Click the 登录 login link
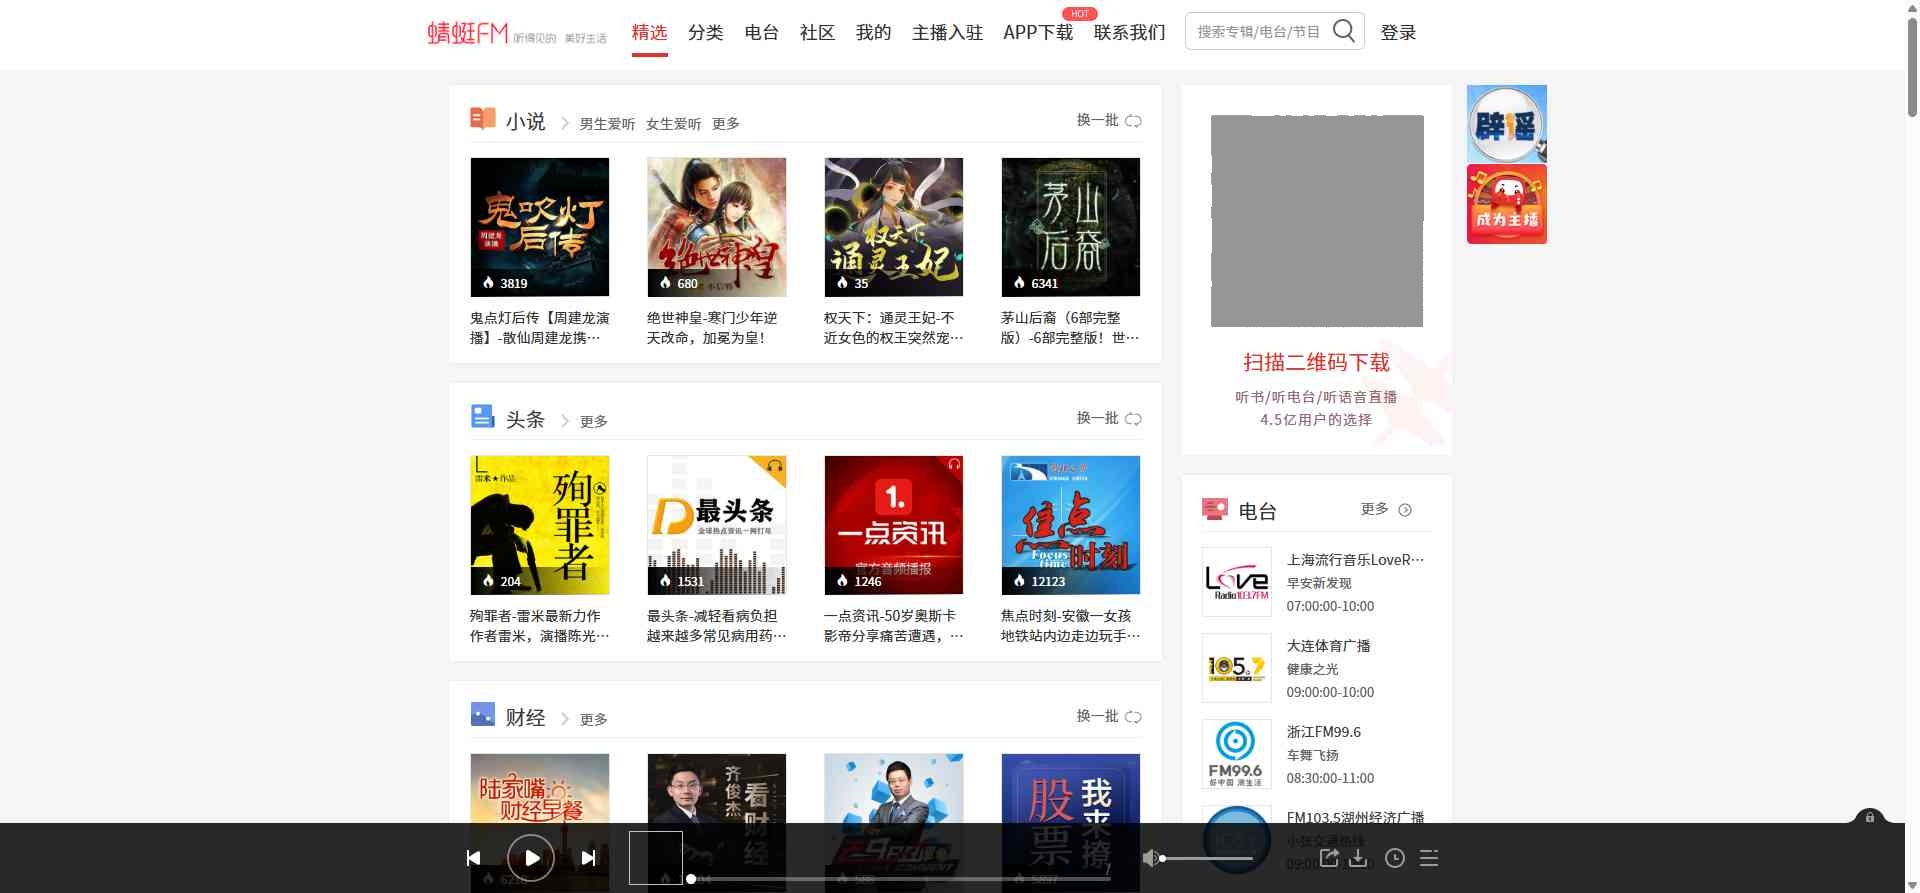1920x893 pixels. pos(1398,33)
